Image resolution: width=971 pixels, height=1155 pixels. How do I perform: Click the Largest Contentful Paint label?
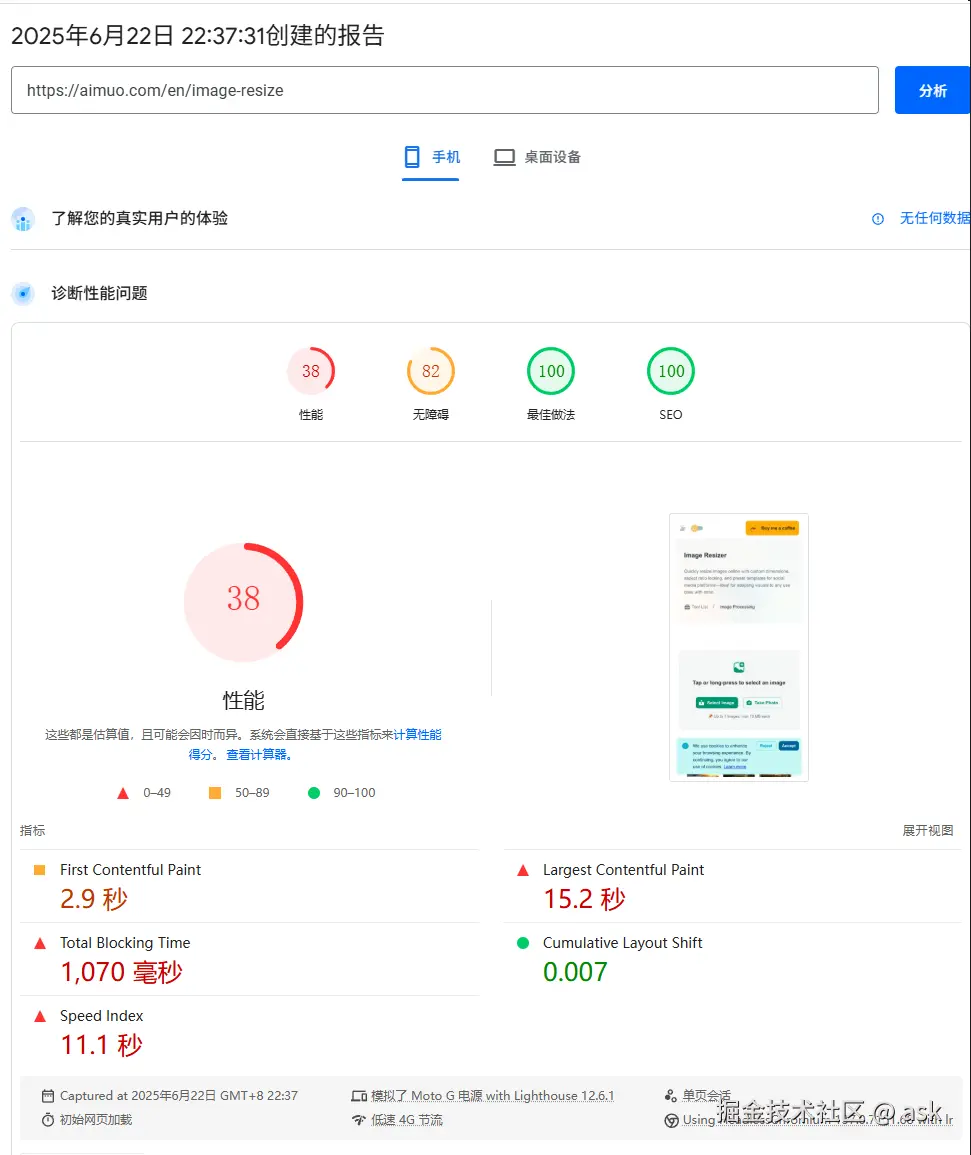[623, 870]
